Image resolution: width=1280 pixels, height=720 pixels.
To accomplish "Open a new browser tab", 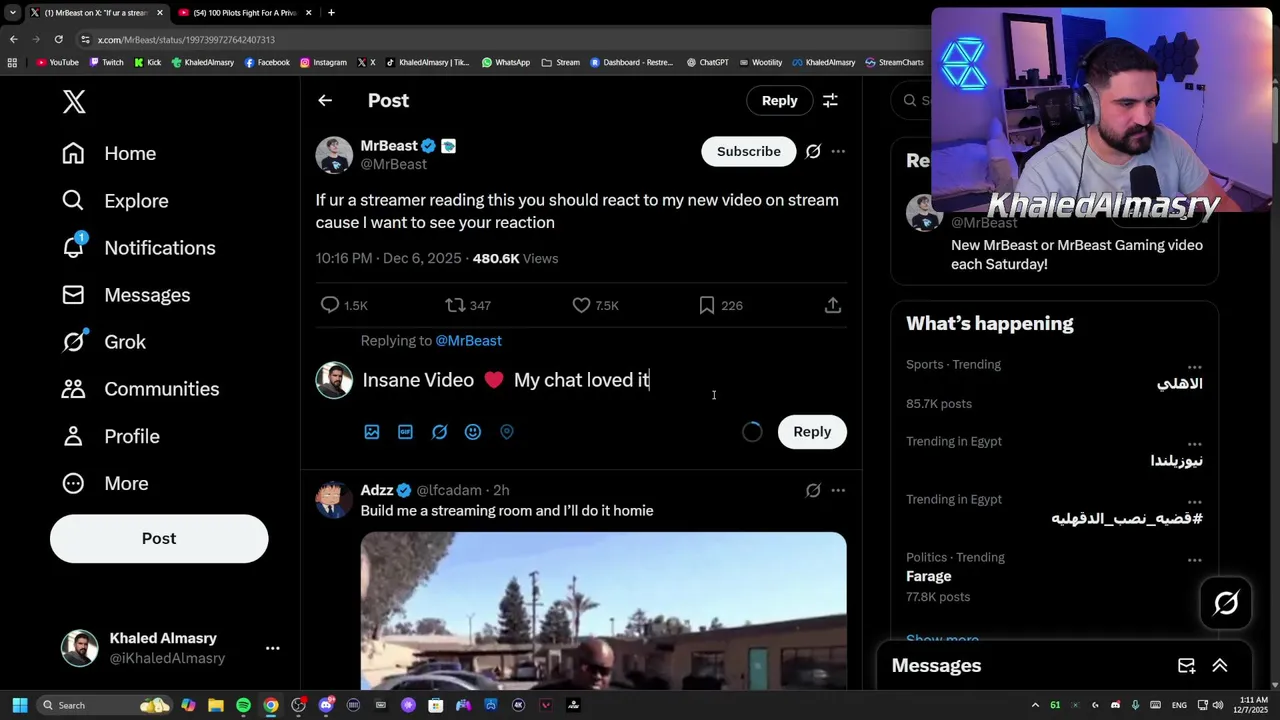I will [331, 13].
